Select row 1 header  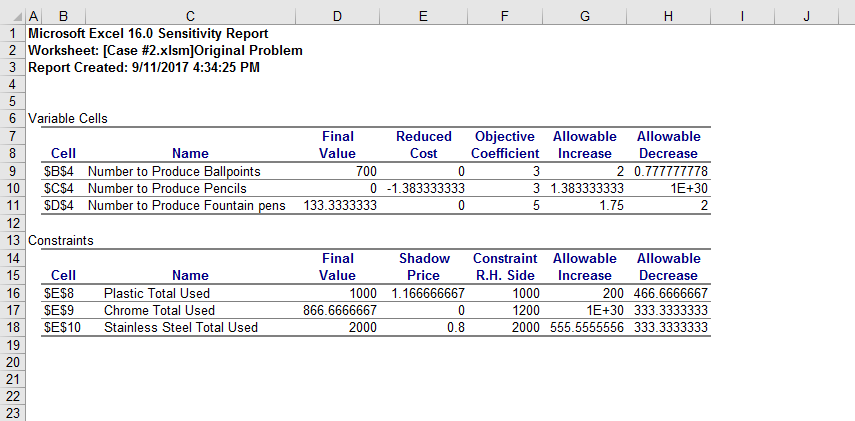tap(13, 34)
